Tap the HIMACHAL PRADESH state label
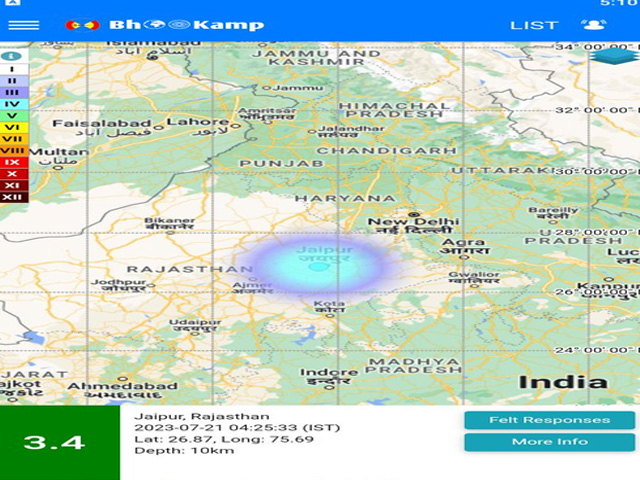This screenshot has width=640, height=480. pyautogui.click(x=394, y=110)
